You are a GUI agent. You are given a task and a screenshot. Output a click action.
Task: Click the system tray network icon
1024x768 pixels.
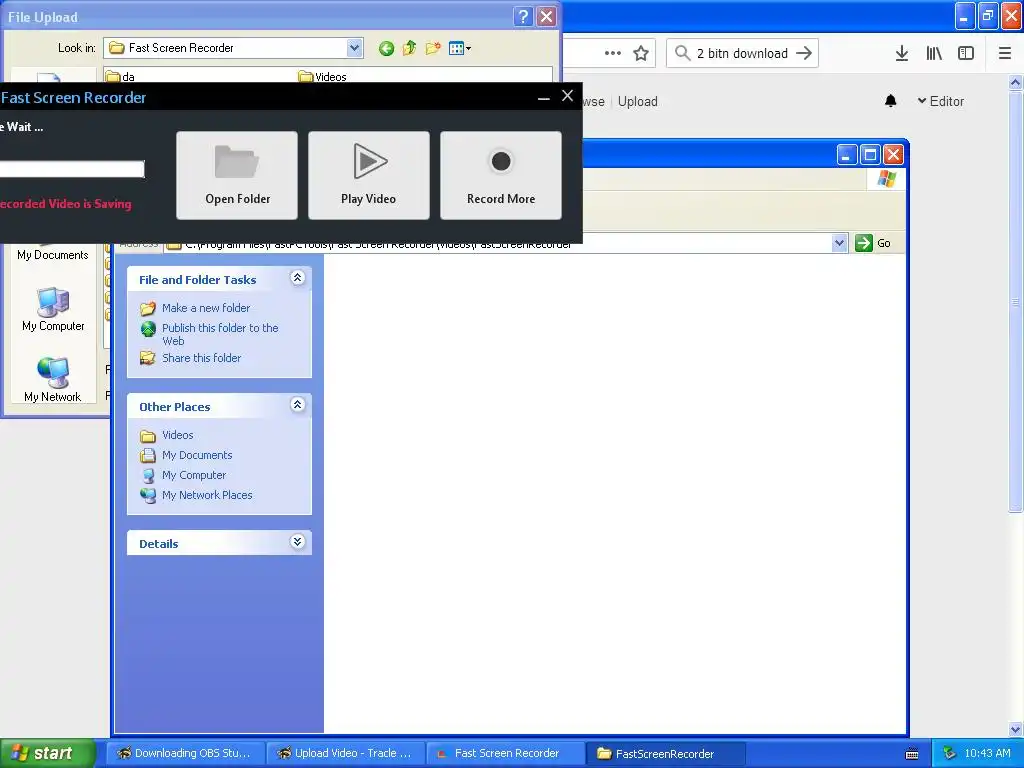coord(949,754)
